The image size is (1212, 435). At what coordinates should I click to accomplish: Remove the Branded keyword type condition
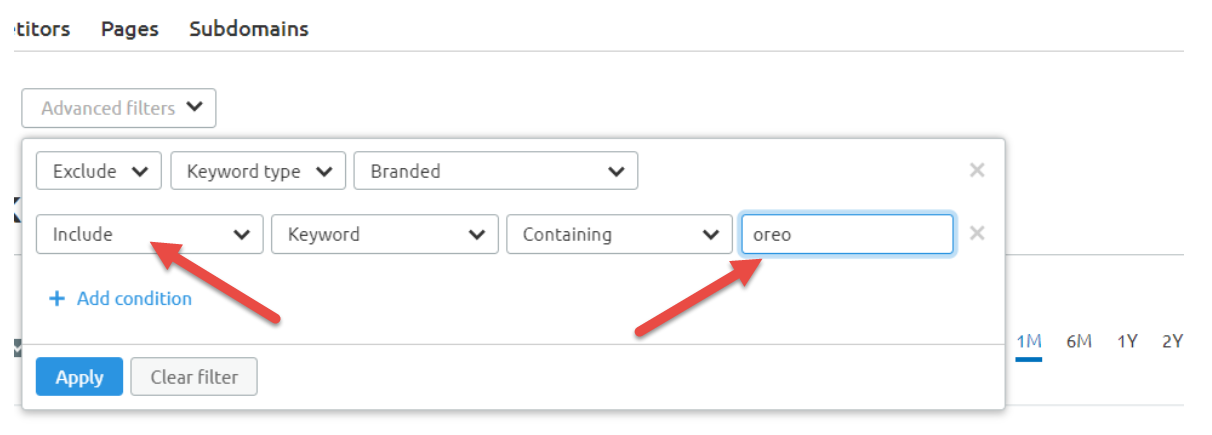pyautogui.click(x=977, y=170)
